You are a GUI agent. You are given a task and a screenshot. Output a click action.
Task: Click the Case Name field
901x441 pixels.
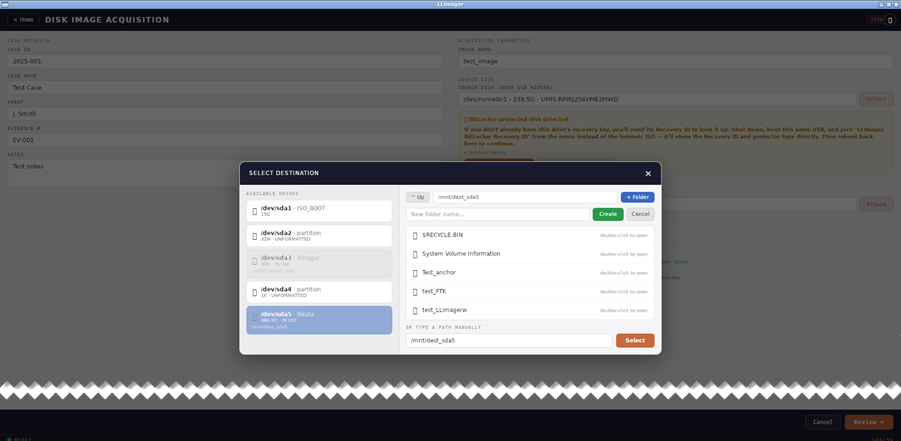(225, 87)
